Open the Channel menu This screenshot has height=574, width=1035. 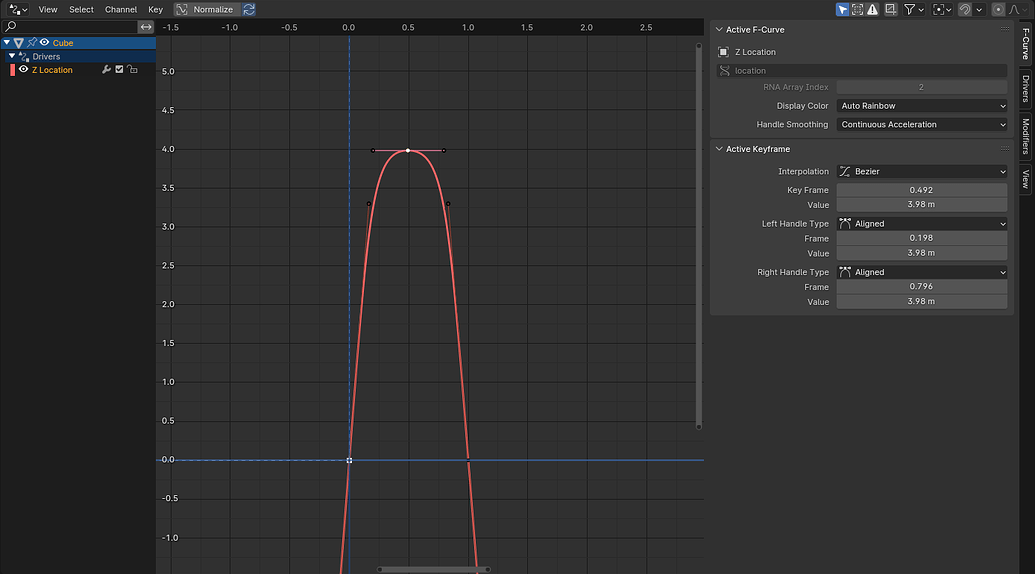coord(121,9)
